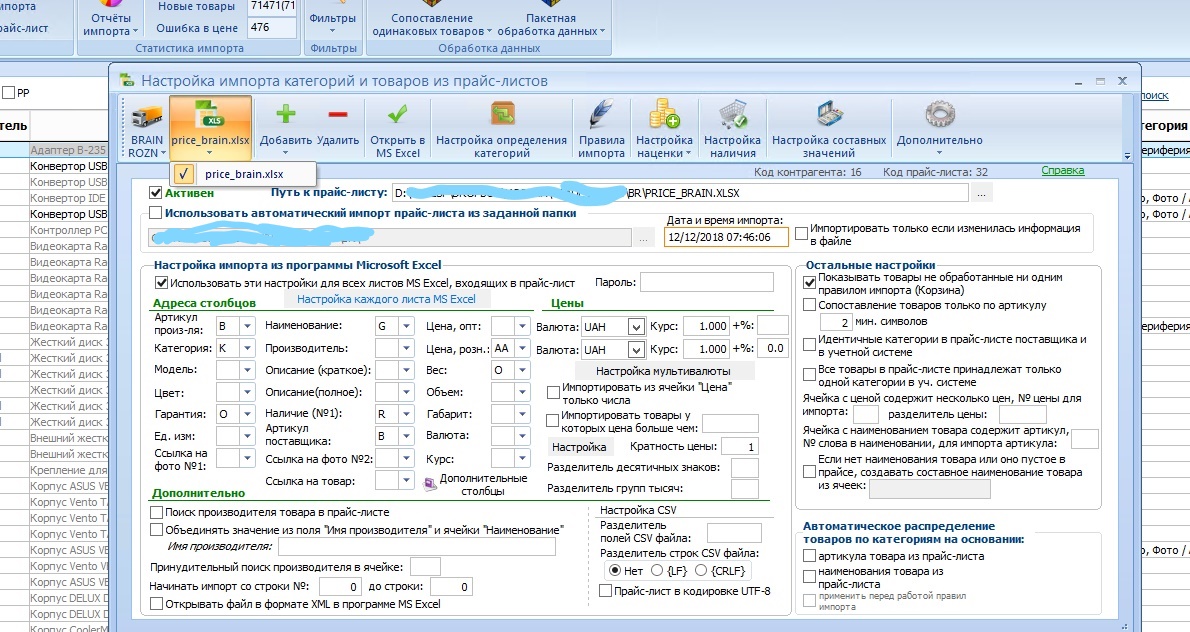Click dialog title bar app icon
1190x632 pixels.
tap(127, 80)
